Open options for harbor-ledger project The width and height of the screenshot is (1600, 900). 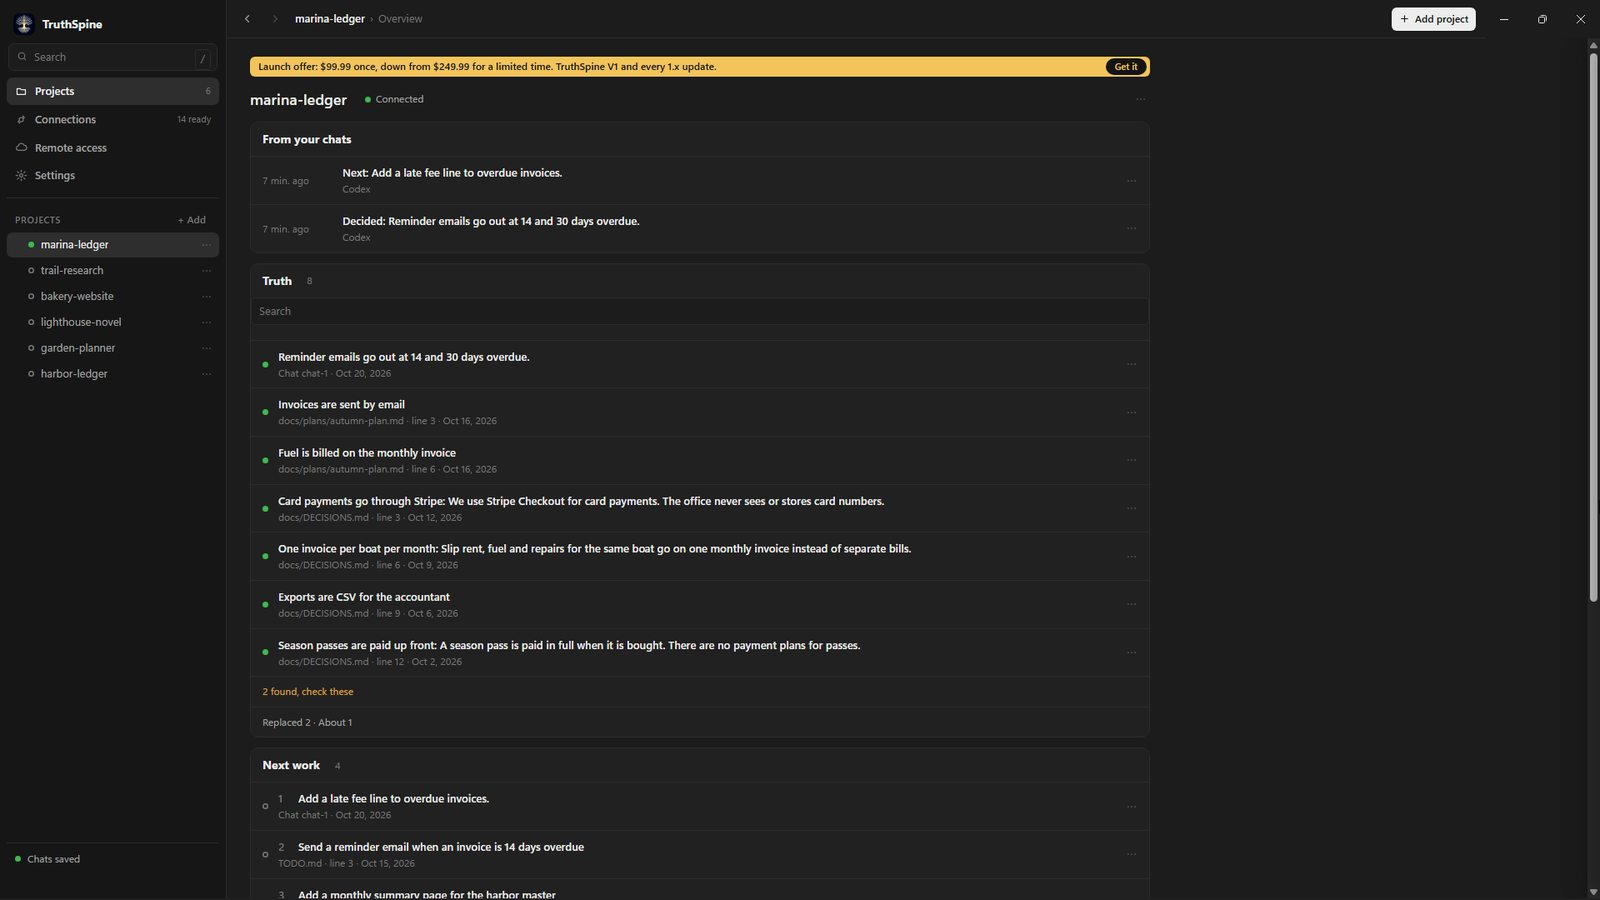coord(206,374)
